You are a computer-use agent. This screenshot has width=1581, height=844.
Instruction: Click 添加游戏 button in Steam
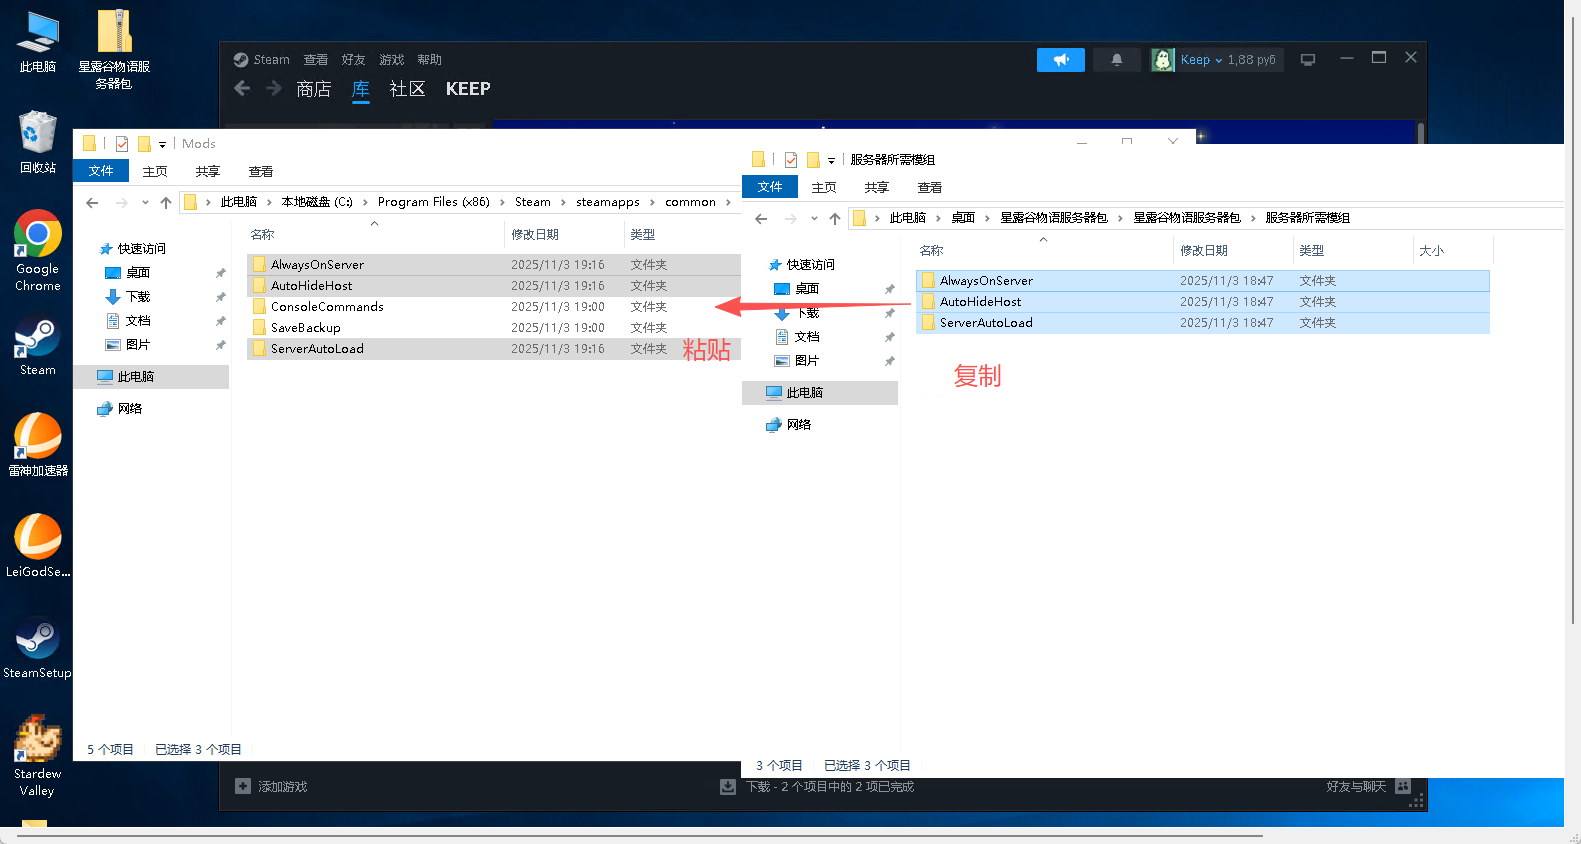tap(272, 787)
